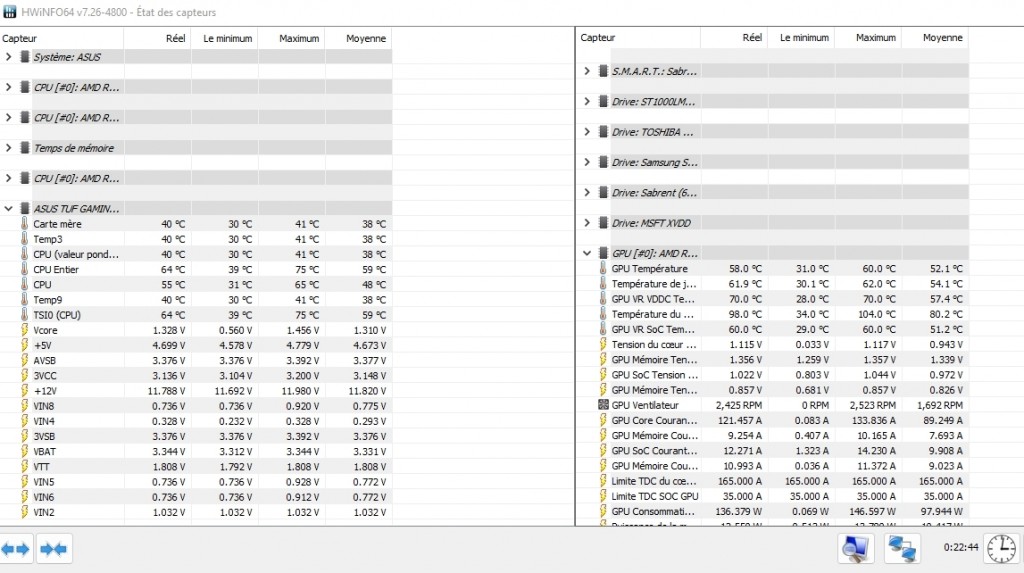This screenshot has height=573, width=1024.
Task: Click the VIN8 voltage bolt icon
Action: point(25,406)
